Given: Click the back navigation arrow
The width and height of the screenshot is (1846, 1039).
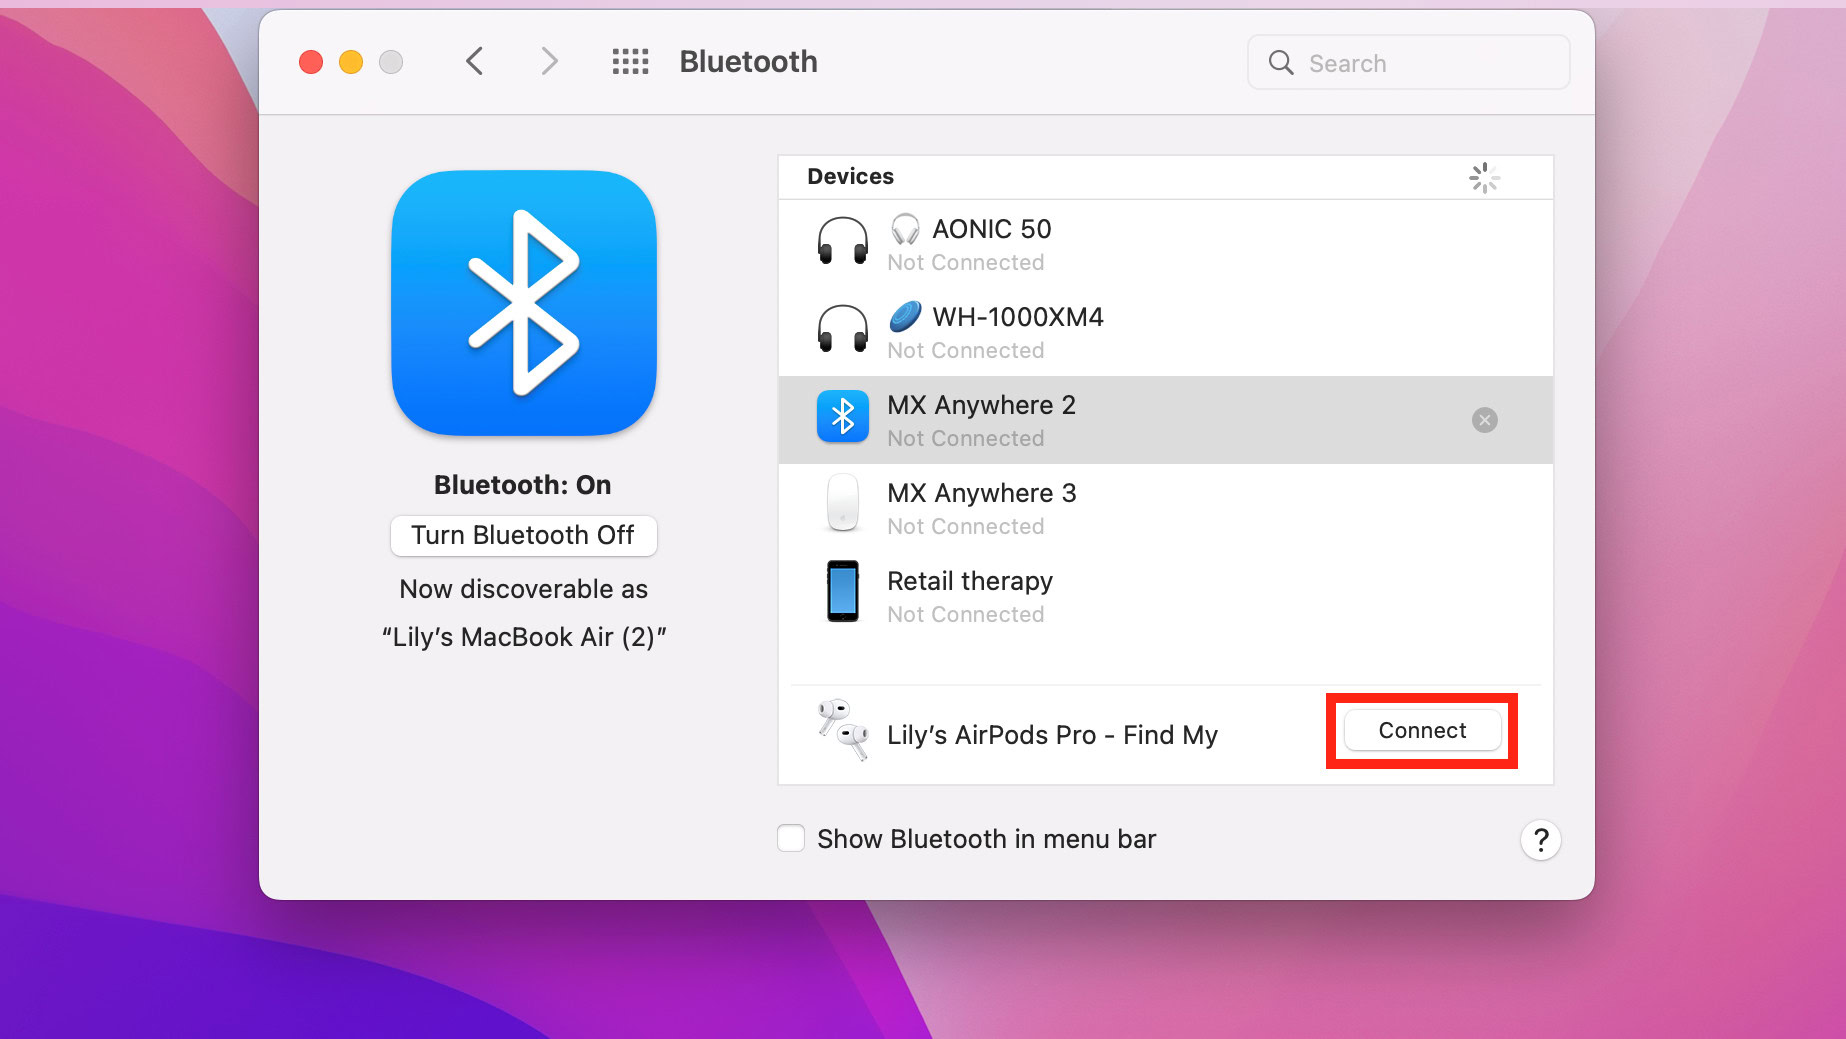Looking at the screenshot, I should 474,61.
